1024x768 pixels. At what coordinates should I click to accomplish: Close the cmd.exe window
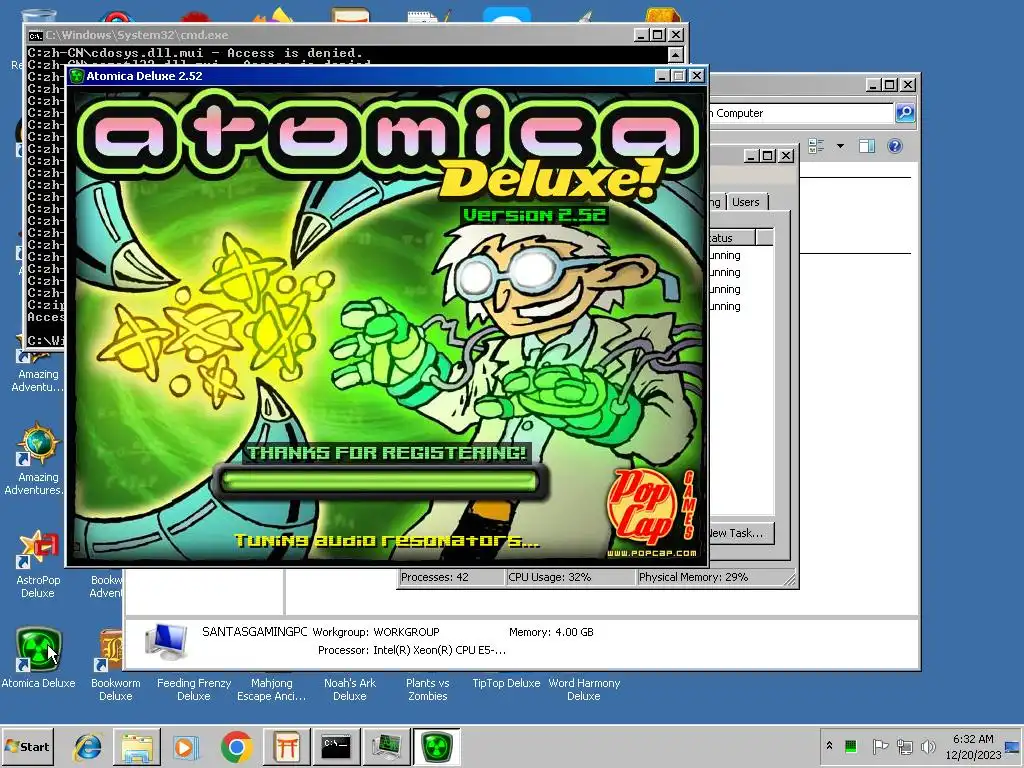(677, 35)
